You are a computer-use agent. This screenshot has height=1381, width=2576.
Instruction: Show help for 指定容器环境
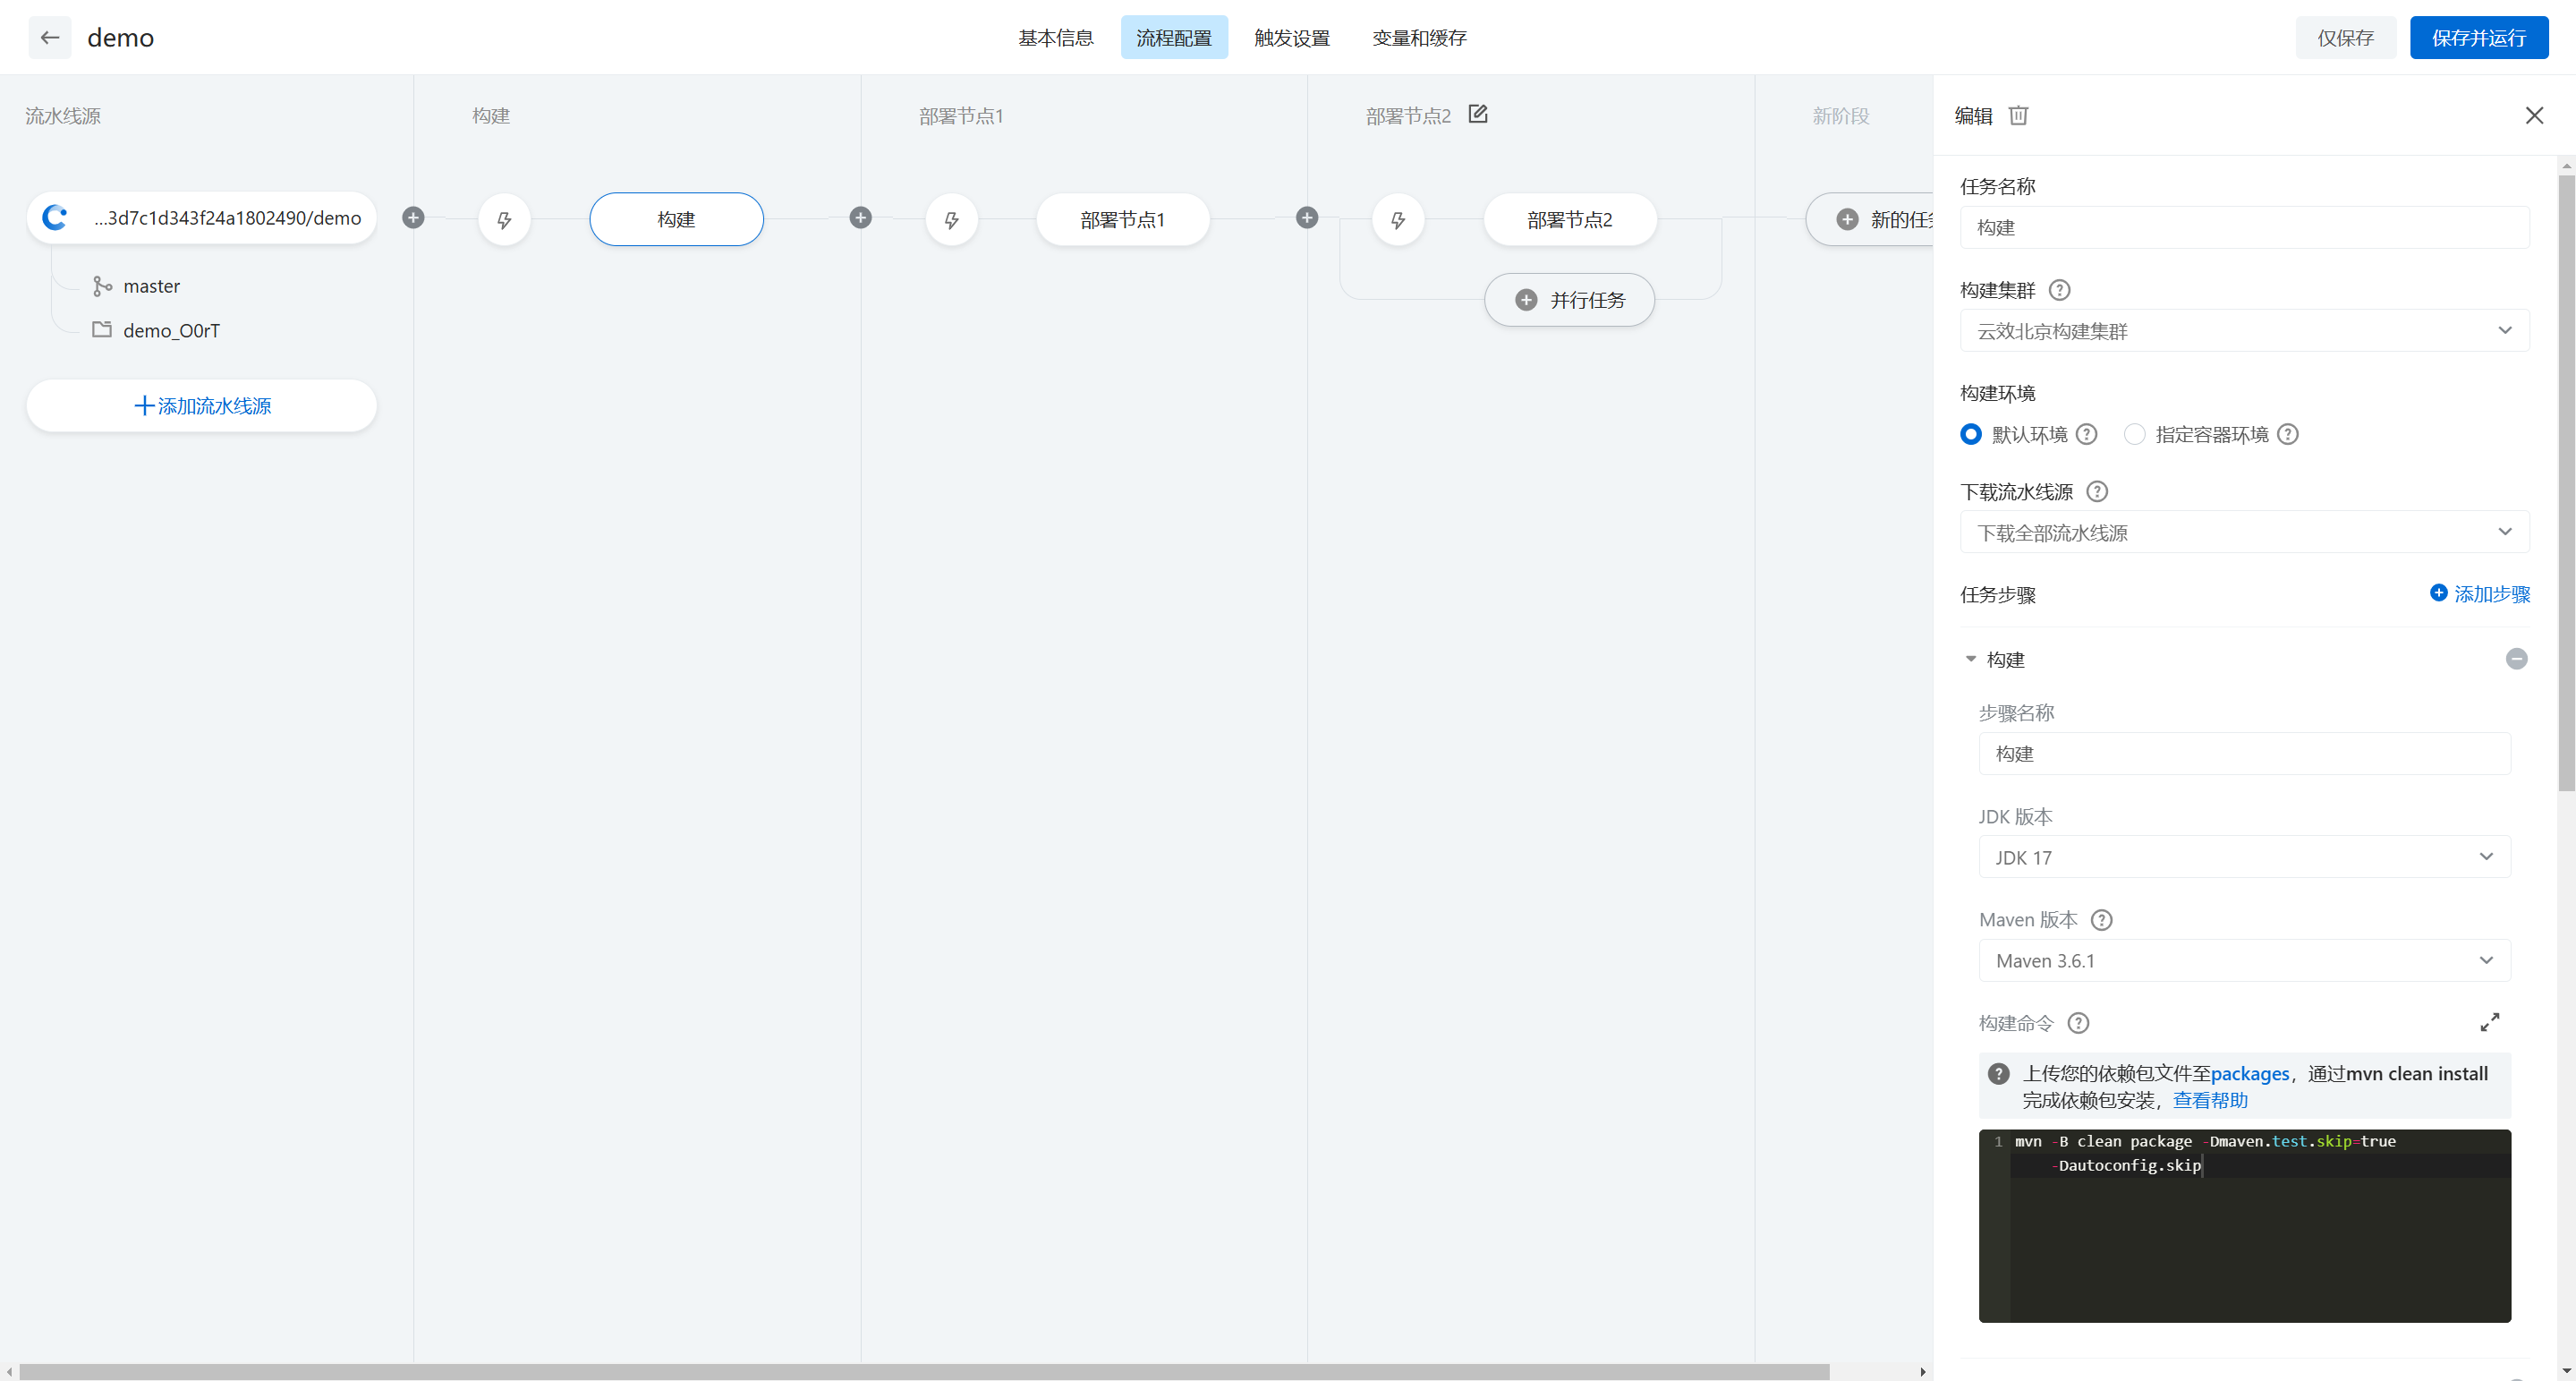tap(2288, 434)
